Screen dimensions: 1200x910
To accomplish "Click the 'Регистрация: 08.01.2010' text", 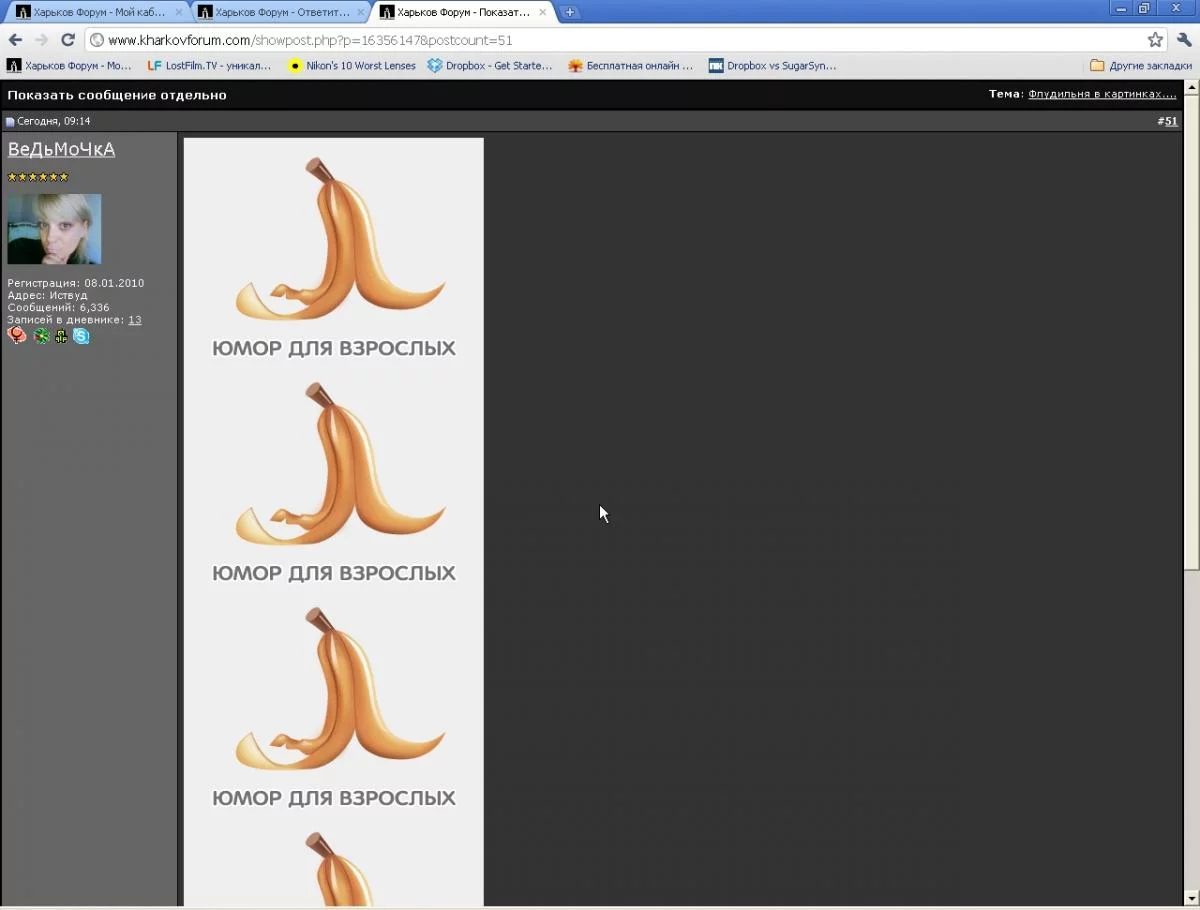I will click(x=76, y=283).
